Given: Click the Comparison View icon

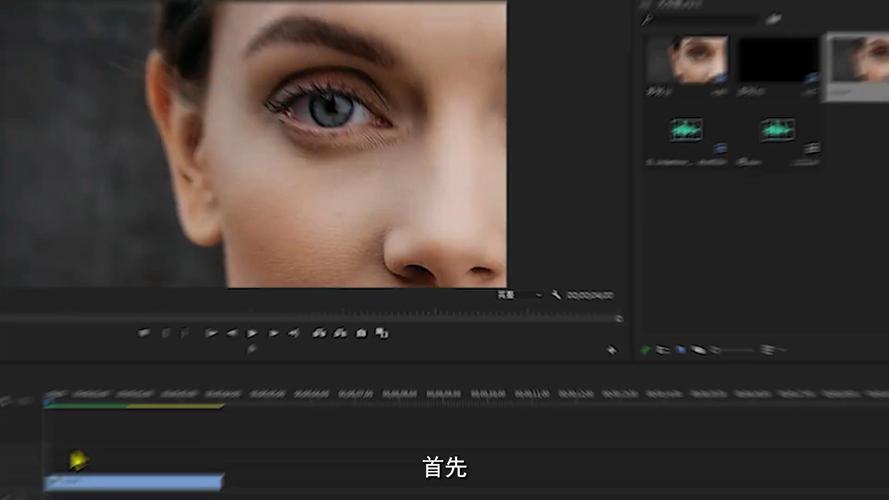Looking at the screenshot, I should (x=382, y=333).
